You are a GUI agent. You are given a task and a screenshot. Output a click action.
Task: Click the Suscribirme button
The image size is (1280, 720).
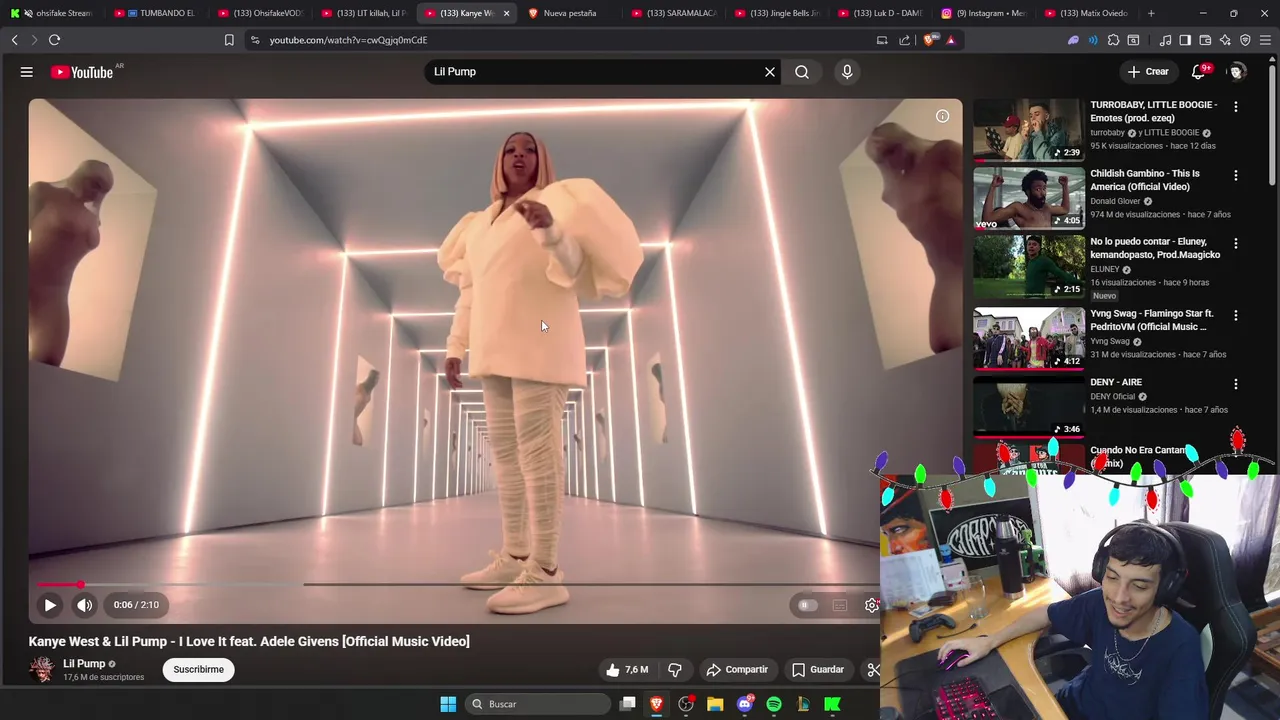click(198, 670)
